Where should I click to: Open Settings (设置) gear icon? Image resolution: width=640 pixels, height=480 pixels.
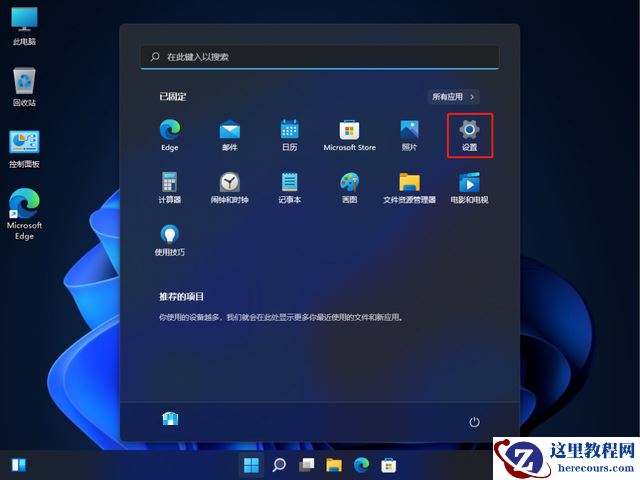point(469,135)
